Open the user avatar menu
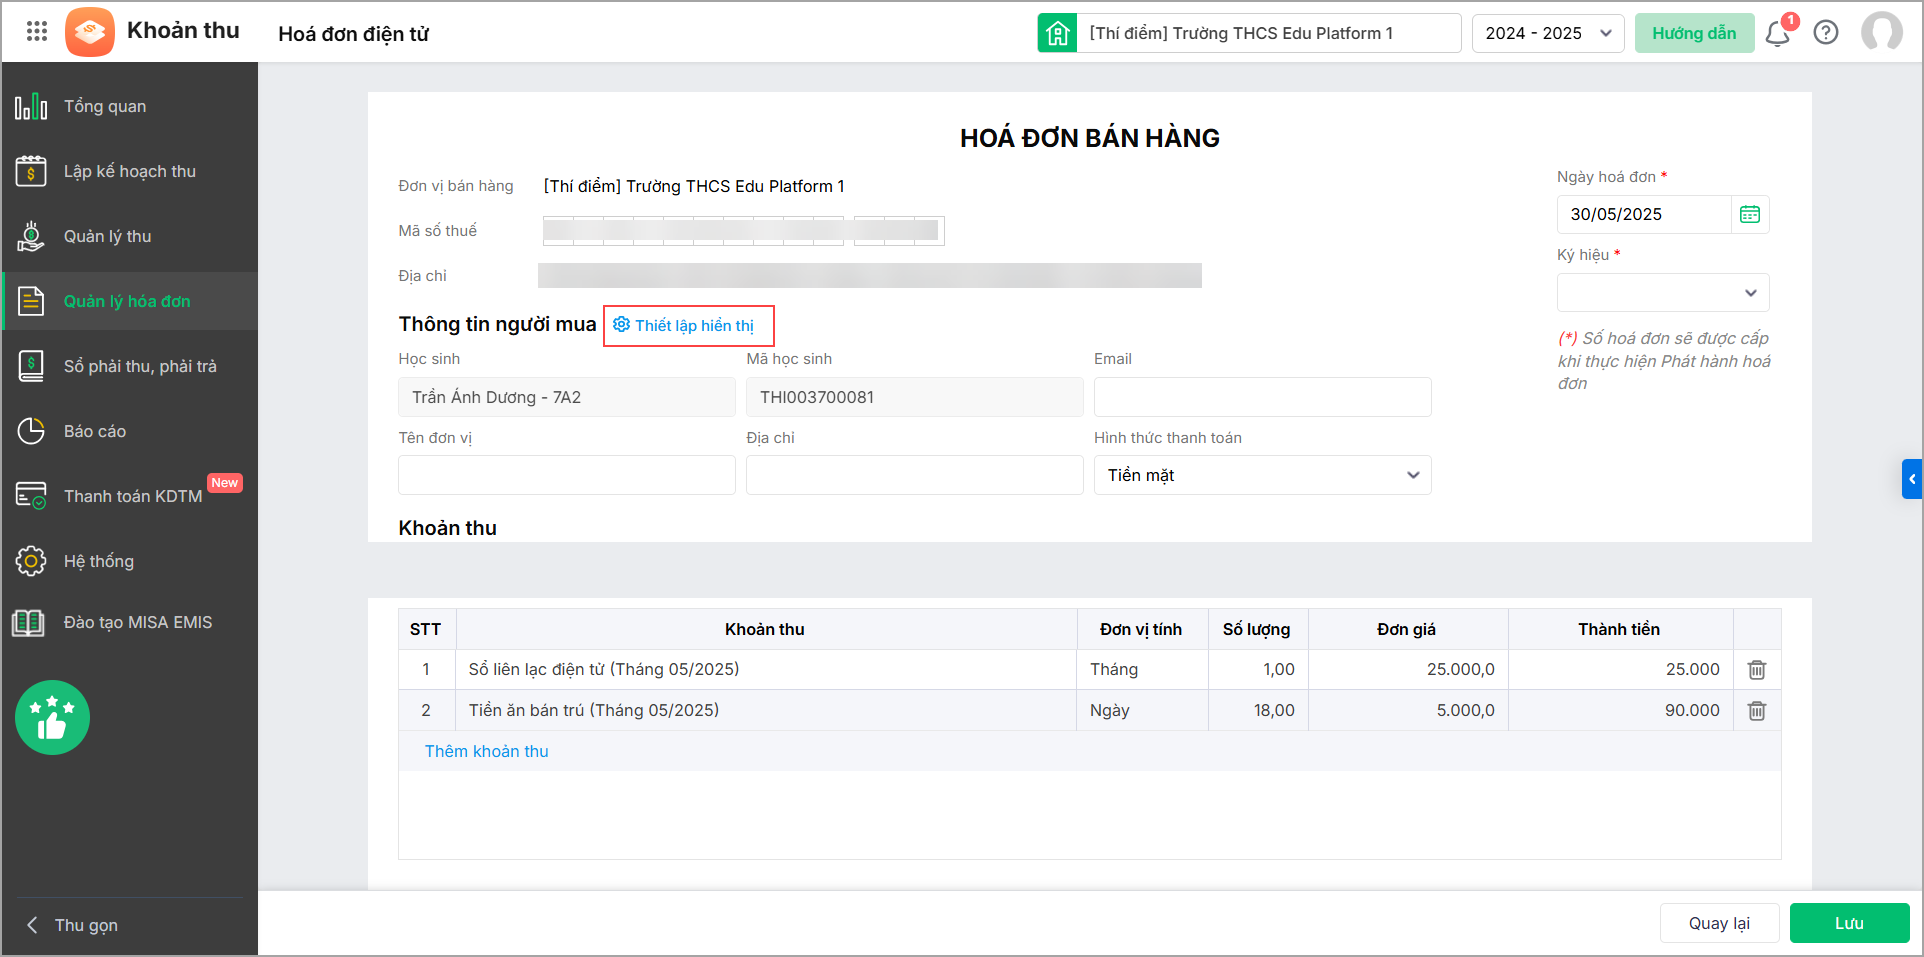 (1882, 32)
